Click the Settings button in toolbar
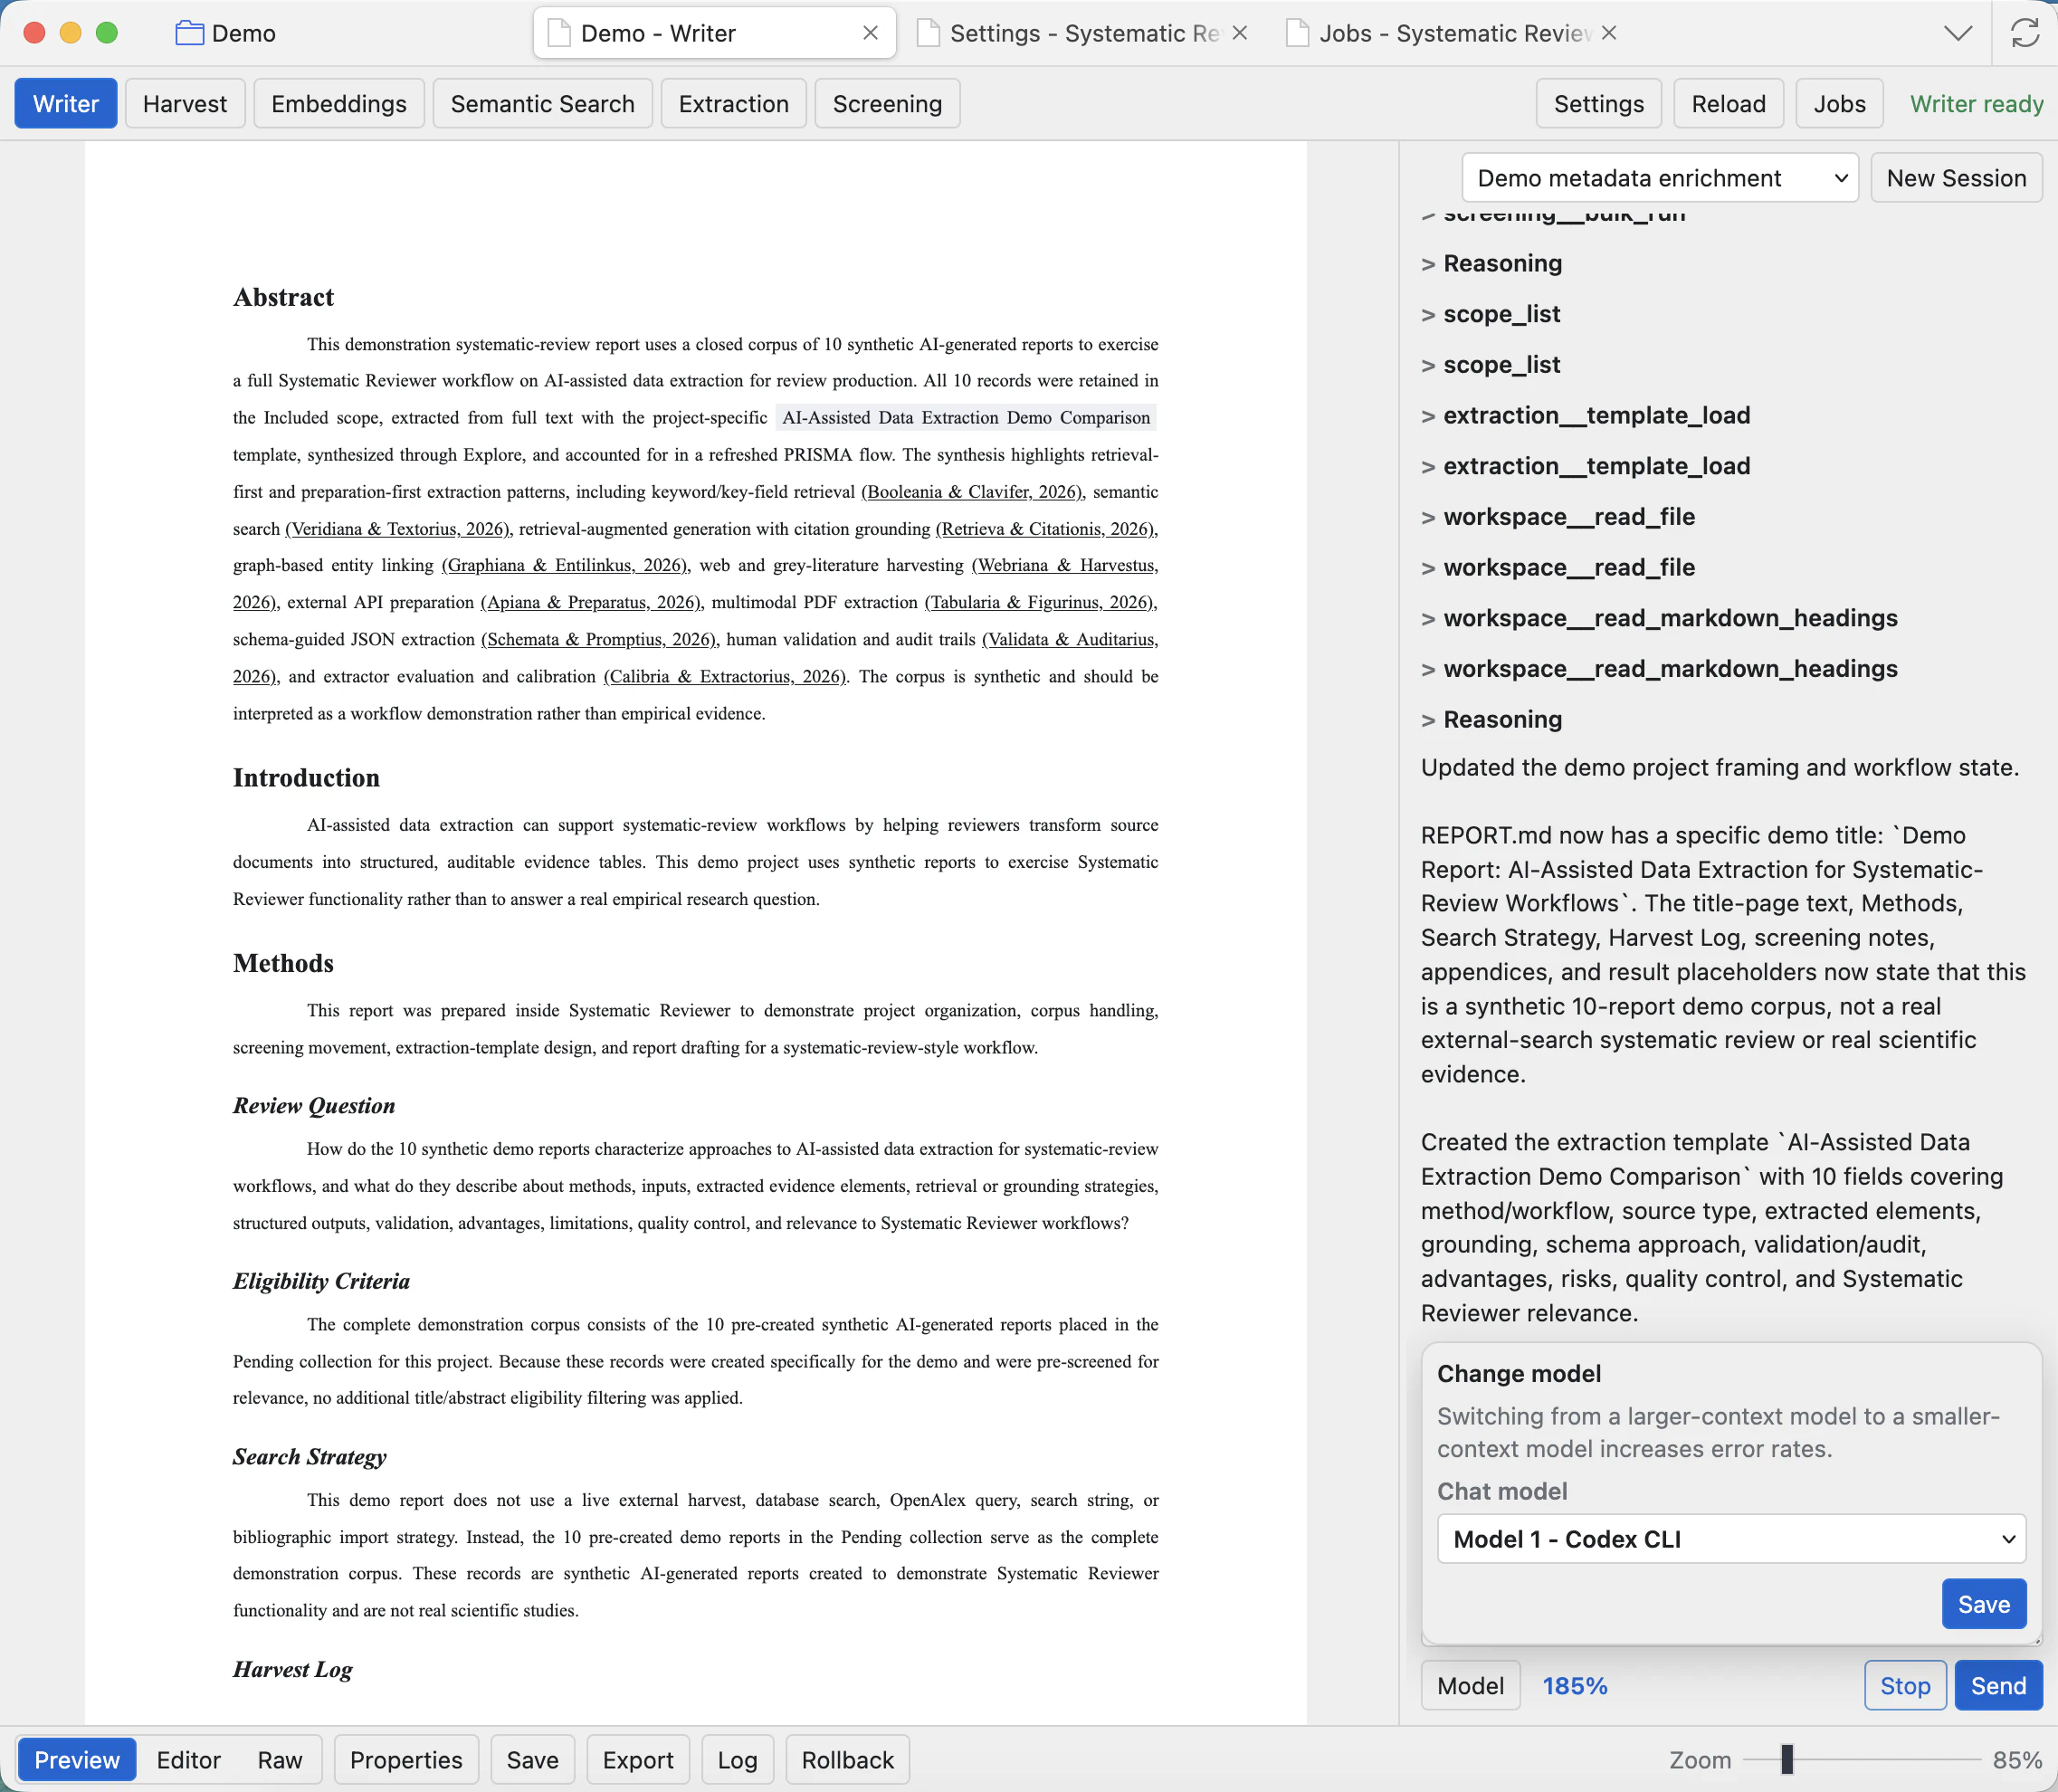2058x1792 pixels. [1598, 104]
